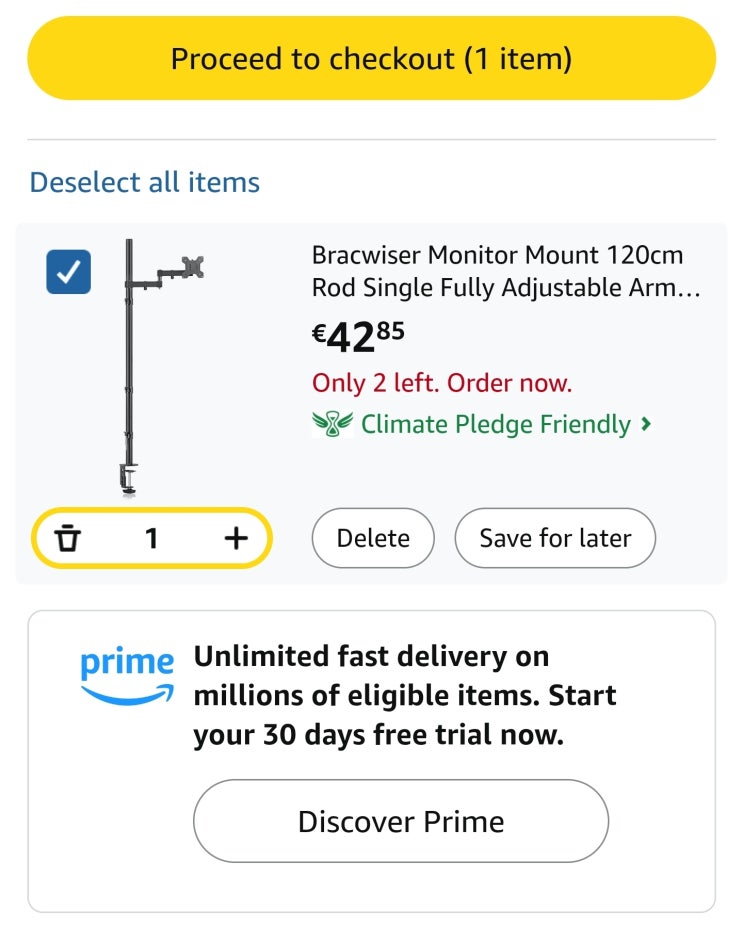Open the monitor mount product thumbnail

161,367
